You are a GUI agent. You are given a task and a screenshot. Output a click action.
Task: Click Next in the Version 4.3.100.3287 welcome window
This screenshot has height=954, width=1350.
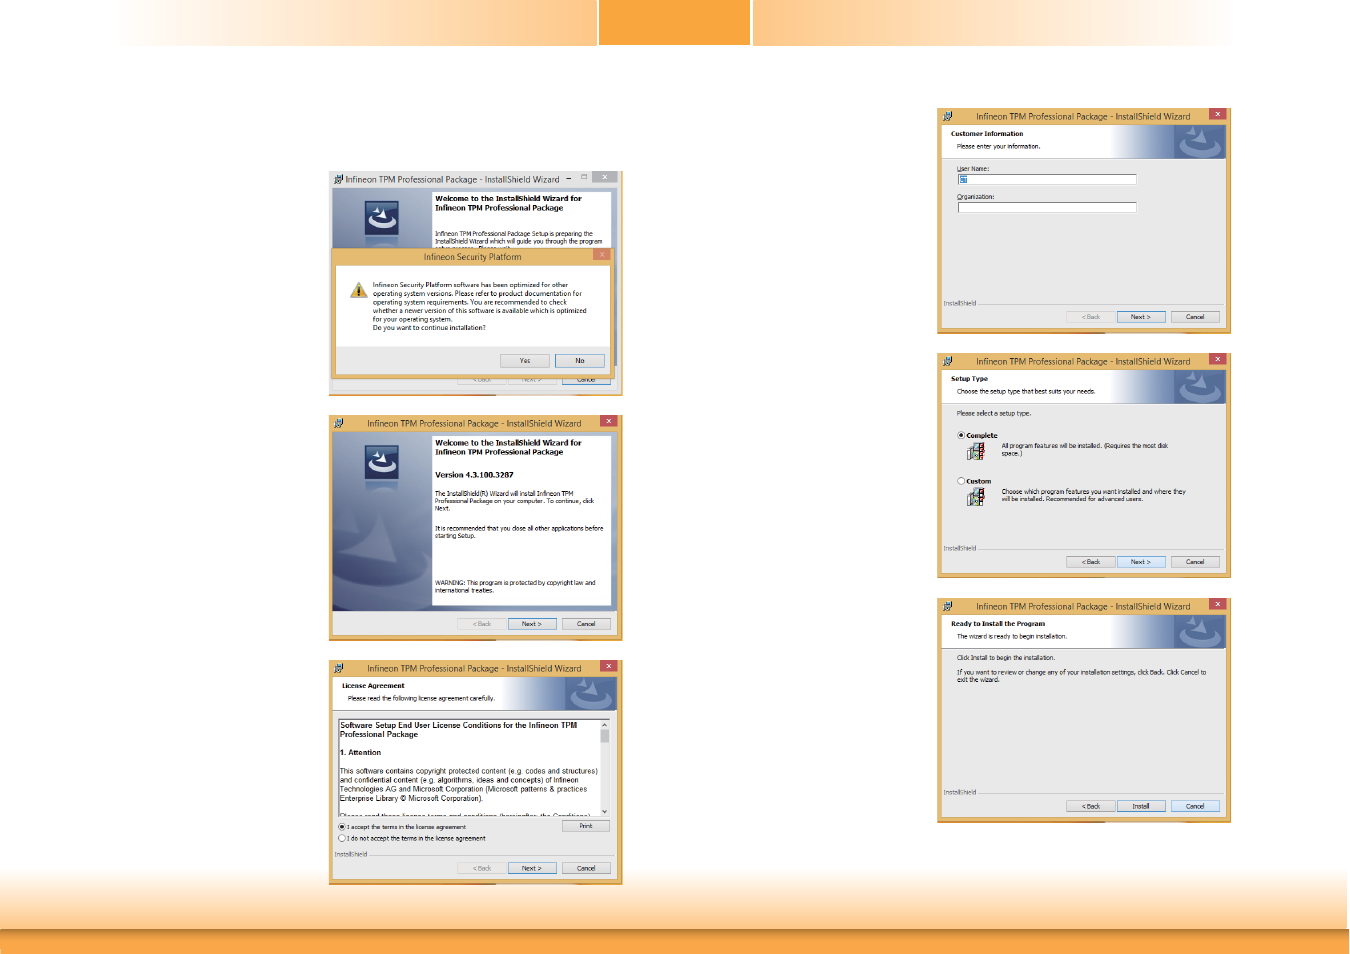(x=532, y=624)
